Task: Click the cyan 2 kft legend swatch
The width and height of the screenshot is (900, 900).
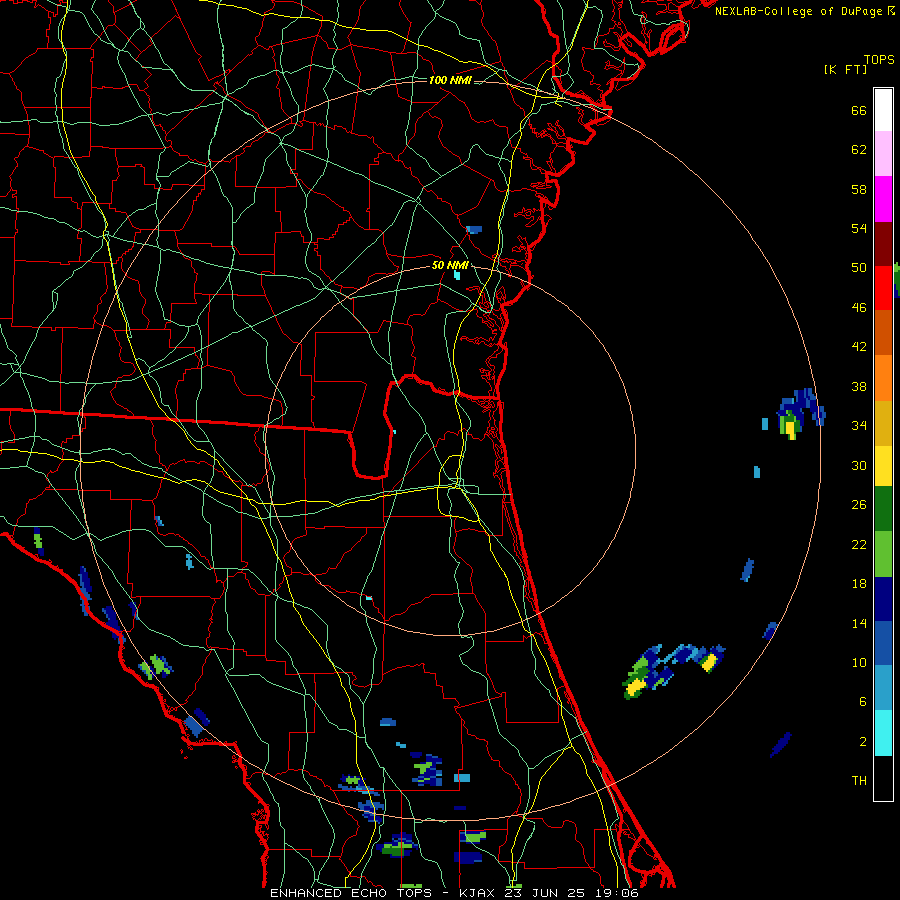Action: tap(883, 733)
